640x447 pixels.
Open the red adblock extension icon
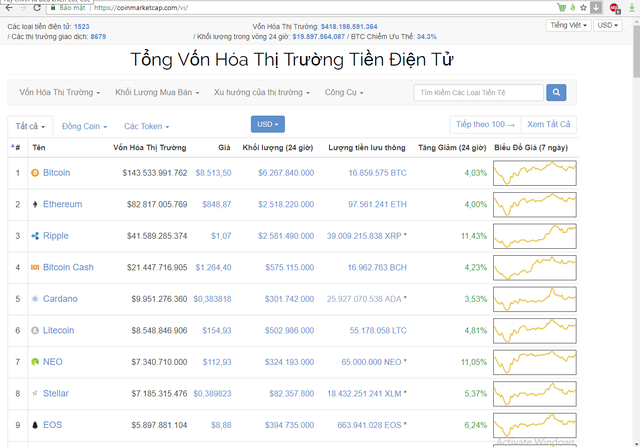[615, 8]
